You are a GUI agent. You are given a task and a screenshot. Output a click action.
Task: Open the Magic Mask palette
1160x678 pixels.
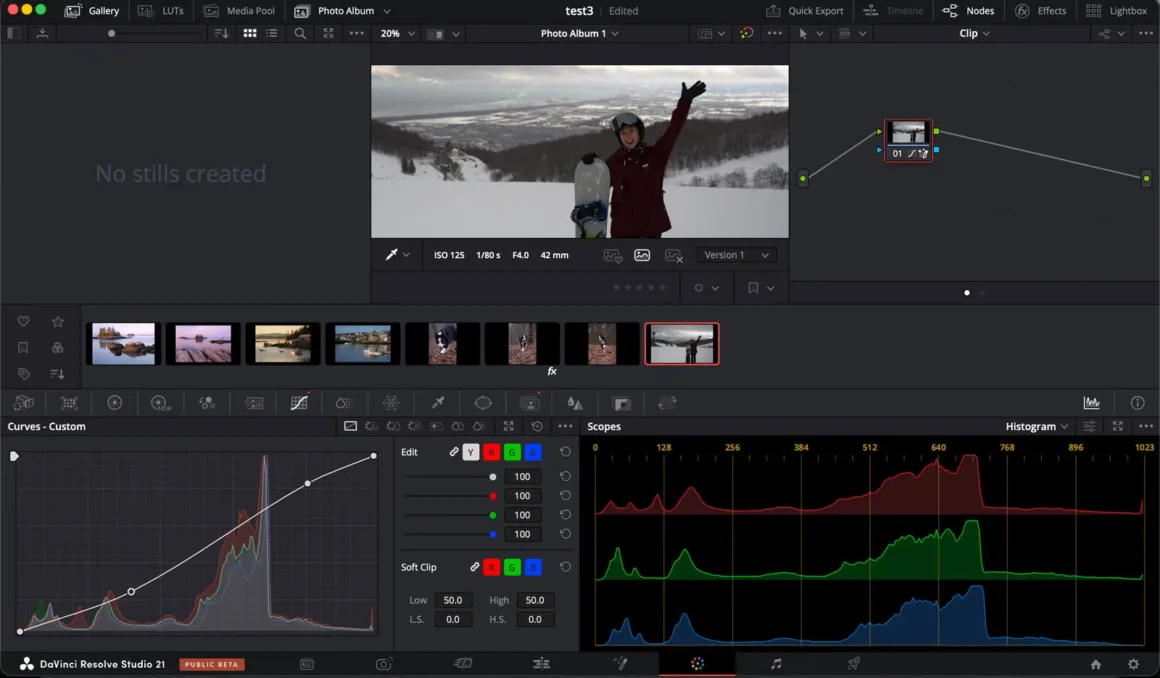point(529,402)
